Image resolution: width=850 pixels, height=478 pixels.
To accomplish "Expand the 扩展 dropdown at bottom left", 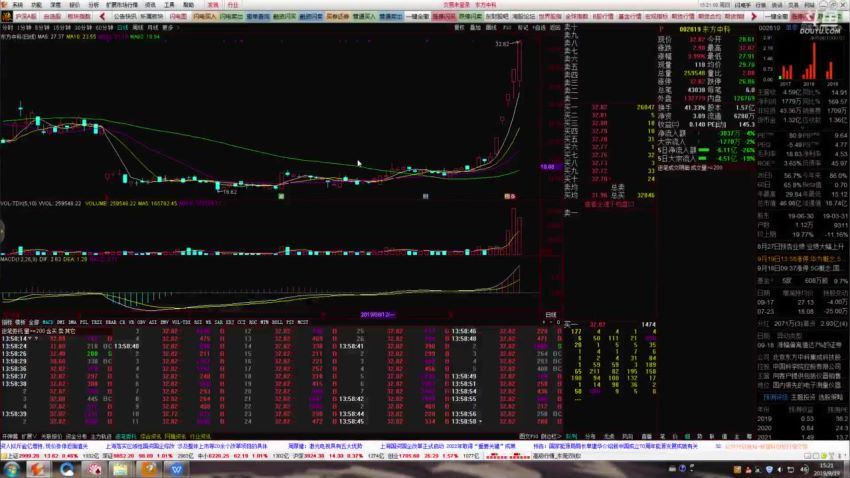I will 29,436.
